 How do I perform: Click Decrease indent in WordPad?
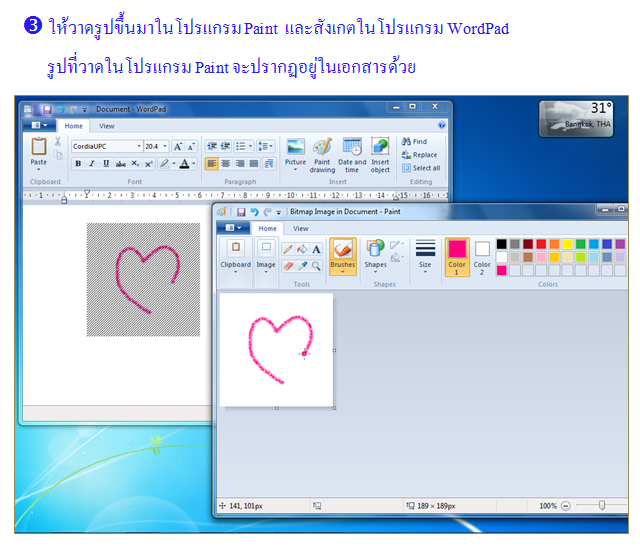[x=211, y=146]
